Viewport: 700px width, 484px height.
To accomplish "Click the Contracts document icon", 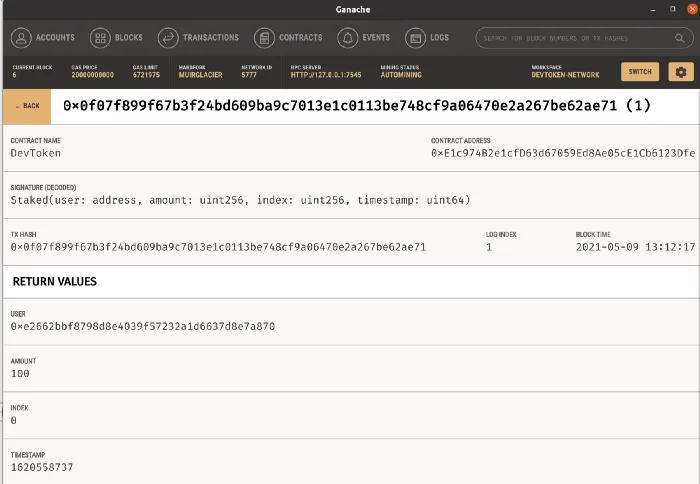I will click(x=265, y=38).
